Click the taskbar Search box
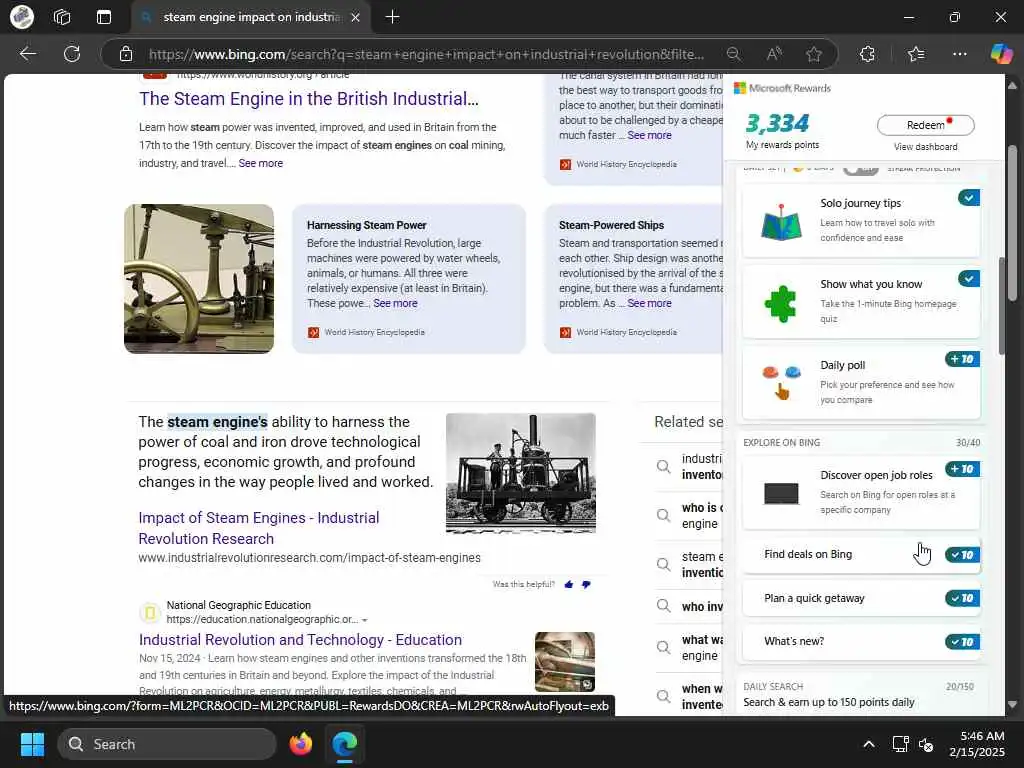This screenshot has height=768, width=1024. tap(167, 744)
